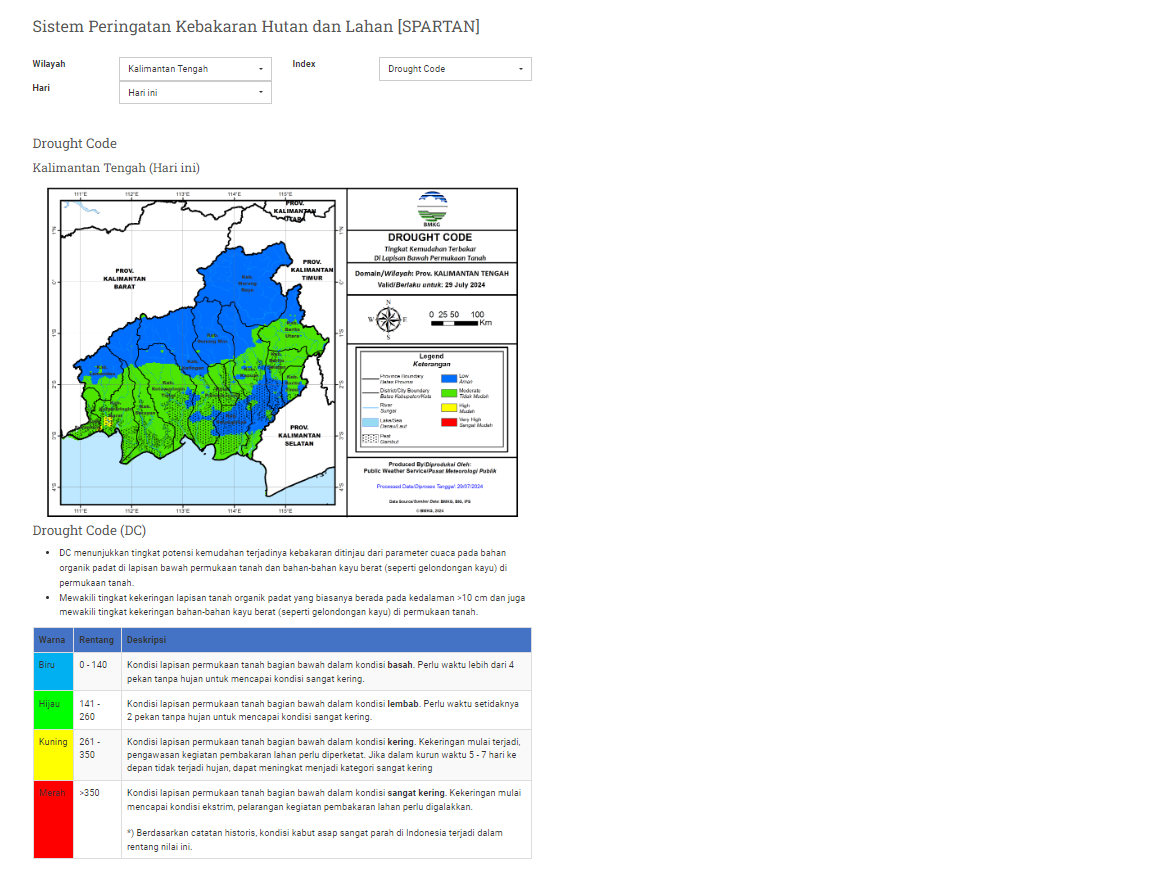Open the Hari dropdown showing Hari ini
Viewport: 1152px width, 871px height.
[195, 93]
